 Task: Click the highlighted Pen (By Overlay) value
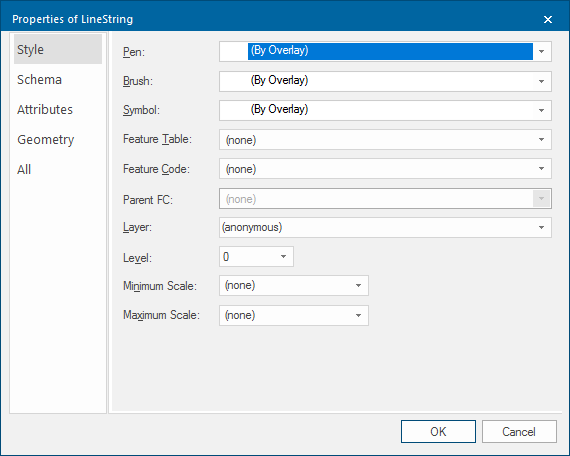[390, 51]
